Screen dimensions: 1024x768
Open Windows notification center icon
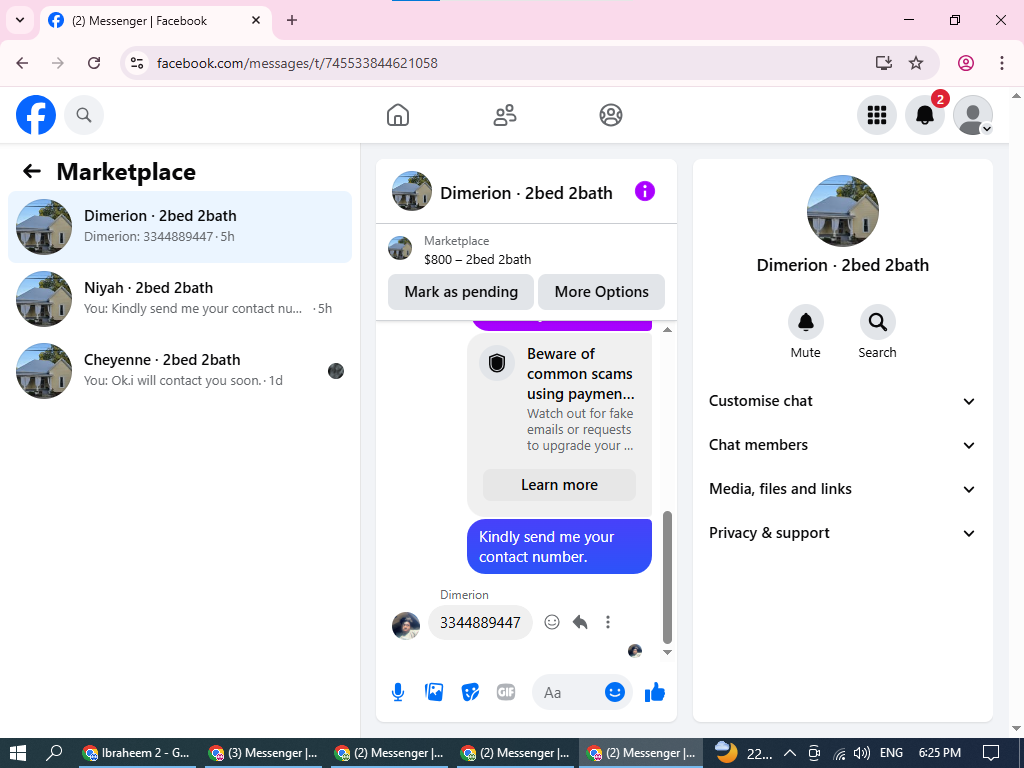(991, 753)
